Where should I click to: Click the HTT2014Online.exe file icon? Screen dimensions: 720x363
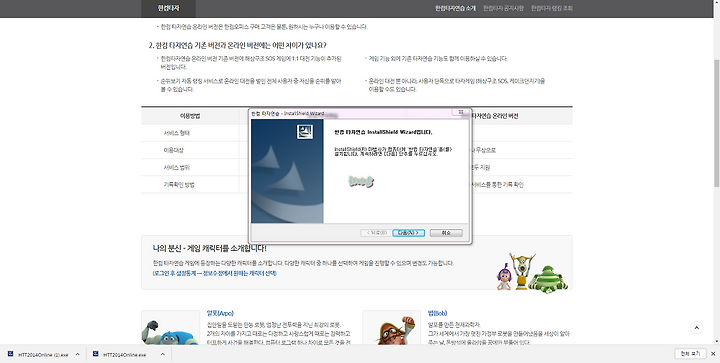tap(96, 354)
